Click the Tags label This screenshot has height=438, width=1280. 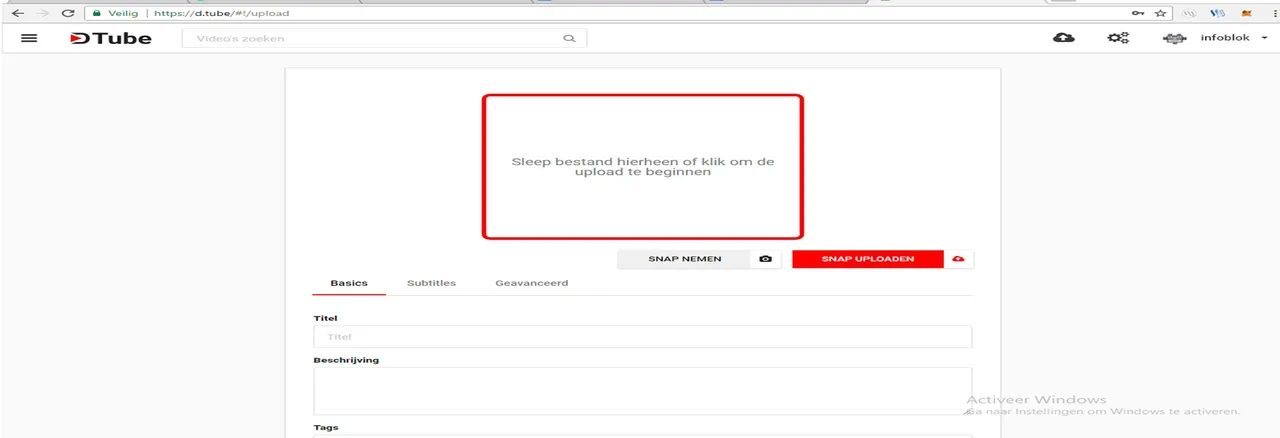click(326, 427)
